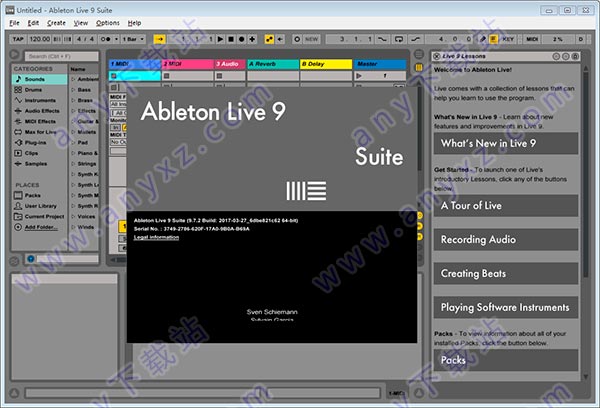600x408 pixels.
Task: Open the metronome settings dropdown arrow
Action: coord(116,39)
